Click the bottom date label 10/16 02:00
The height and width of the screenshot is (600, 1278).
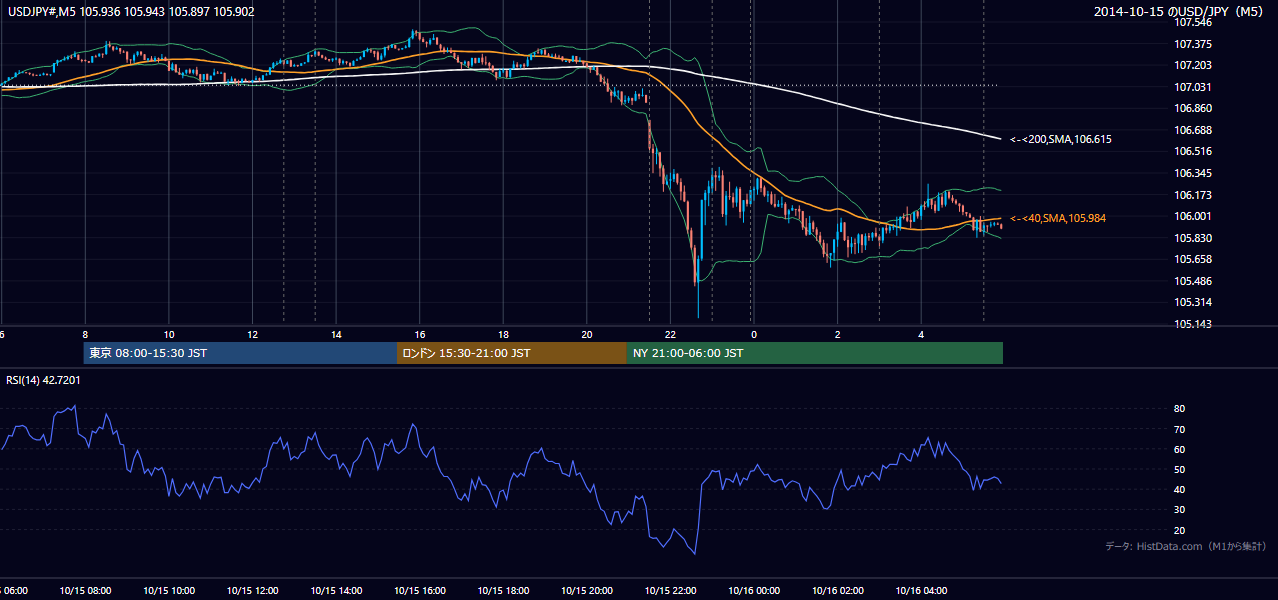pyautogui.click(x=838, y=591)
